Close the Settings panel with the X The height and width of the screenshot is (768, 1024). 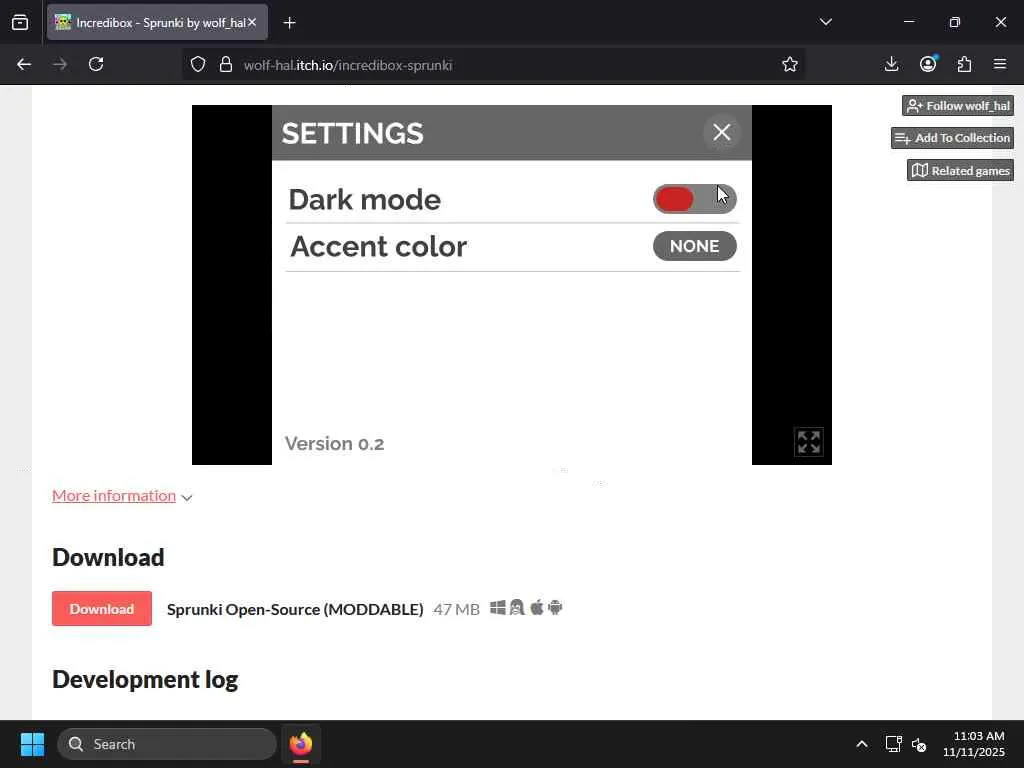coord(722,133)
